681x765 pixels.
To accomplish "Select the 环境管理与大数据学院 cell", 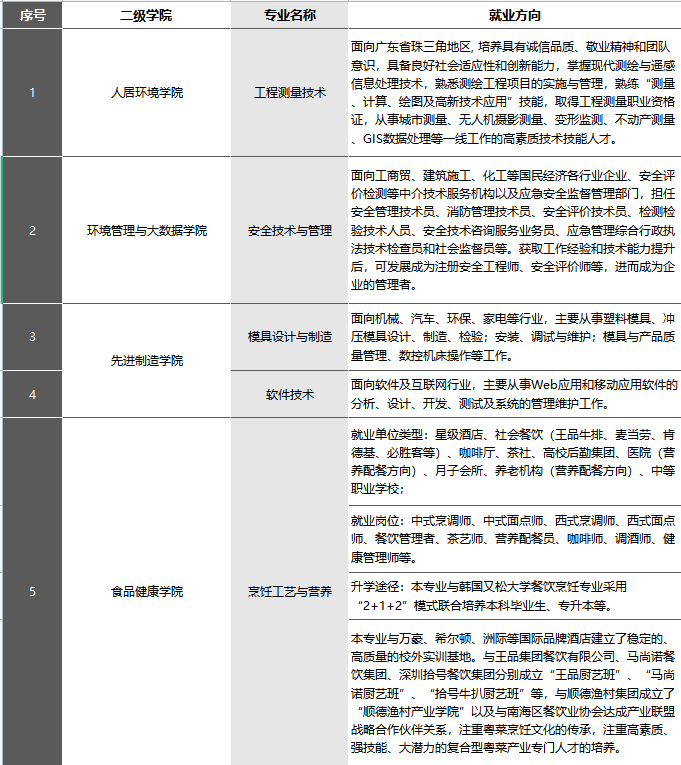I will coord(147,230).
